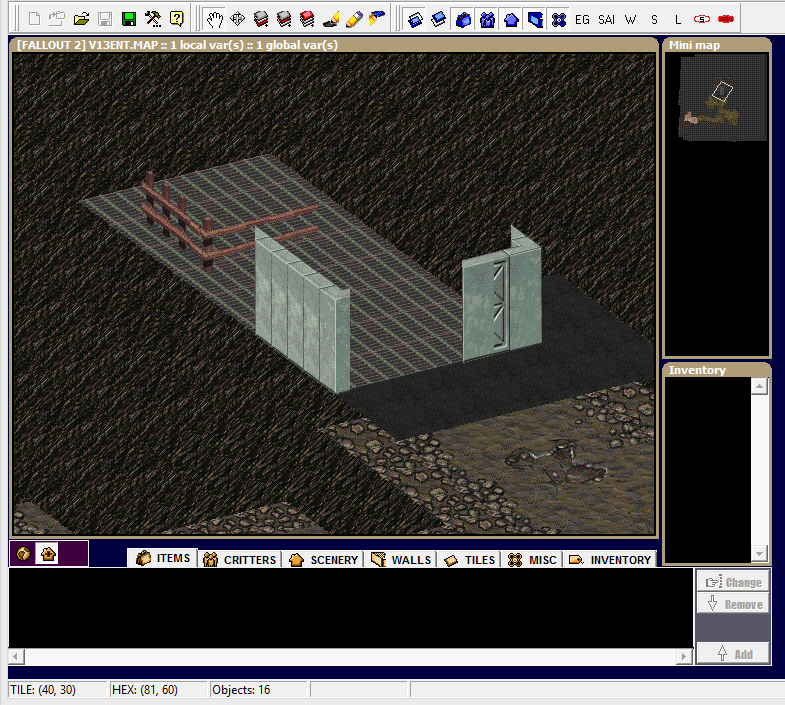Click the globe icon below the map

(23, 554)
